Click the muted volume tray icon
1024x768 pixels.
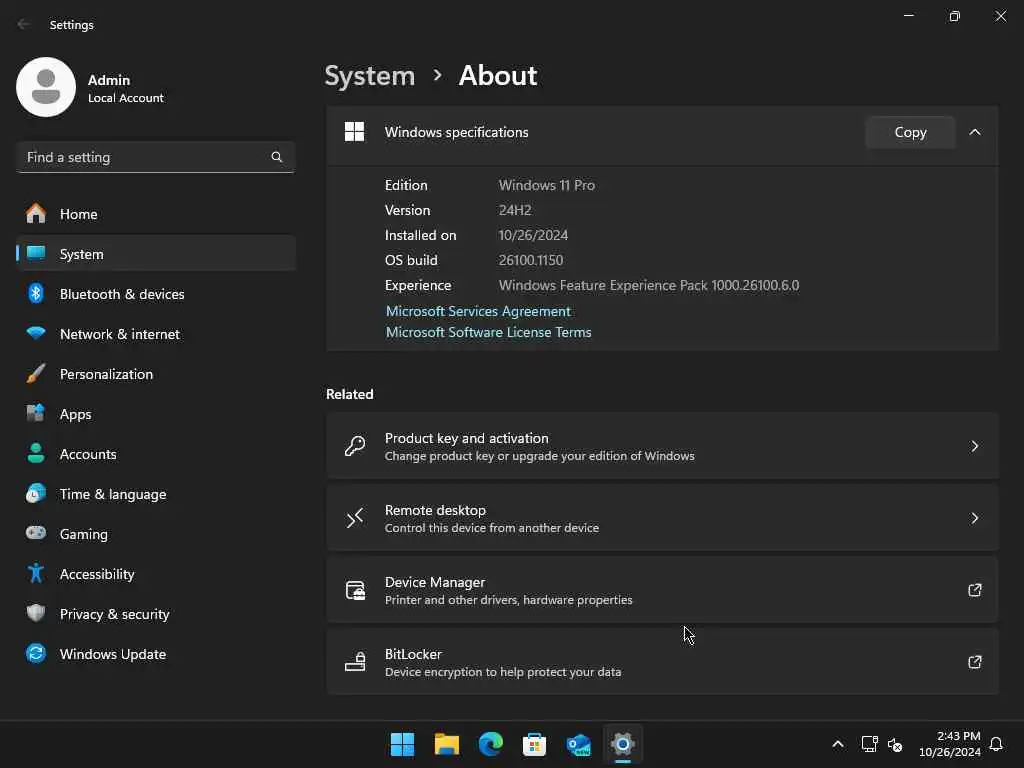click(895, 744)
